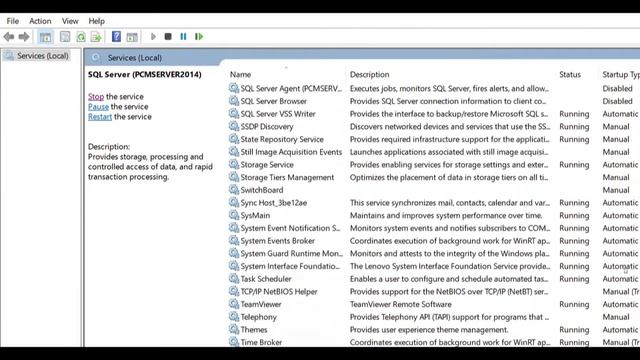
Task: Click the Restart Service toolbar icon
Action: [x=199, y=37]
